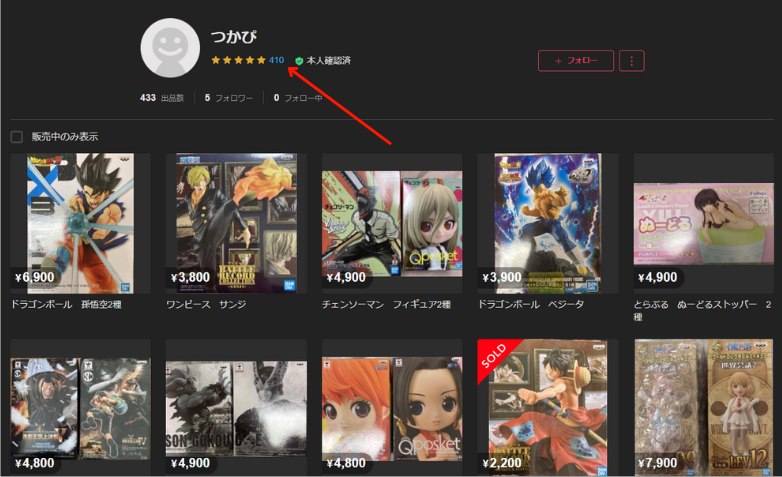Click the ドラゴンボール ベジータ title
The width and height of the screenshot is (782, 477).
click(x=531, y=304)
